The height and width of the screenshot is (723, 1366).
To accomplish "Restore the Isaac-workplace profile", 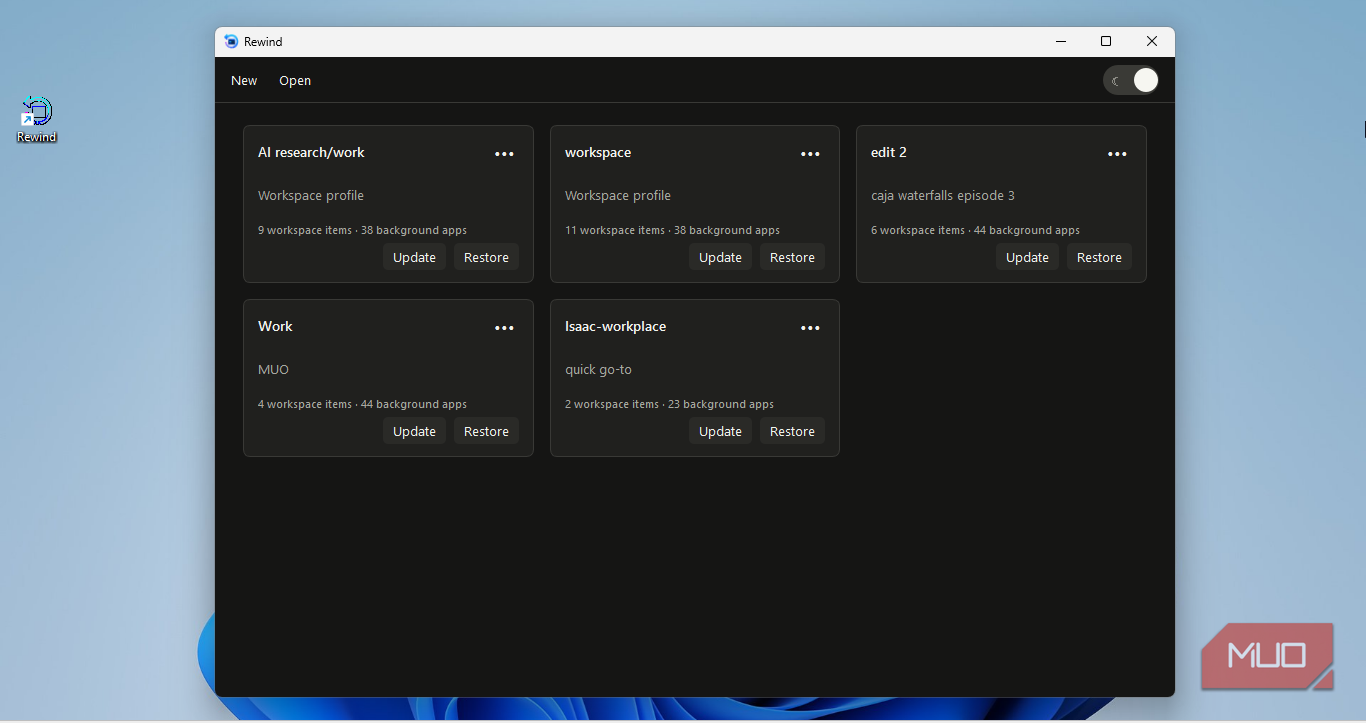I will 792,431.
